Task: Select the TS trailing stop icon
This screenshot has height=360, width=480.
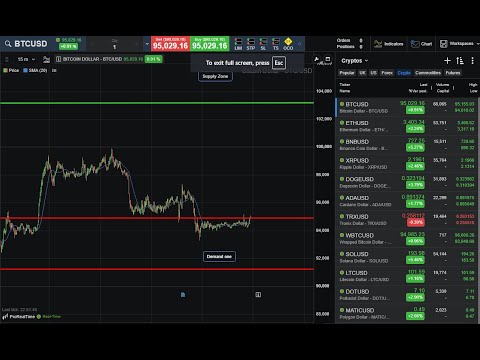Action: (276, 44)
